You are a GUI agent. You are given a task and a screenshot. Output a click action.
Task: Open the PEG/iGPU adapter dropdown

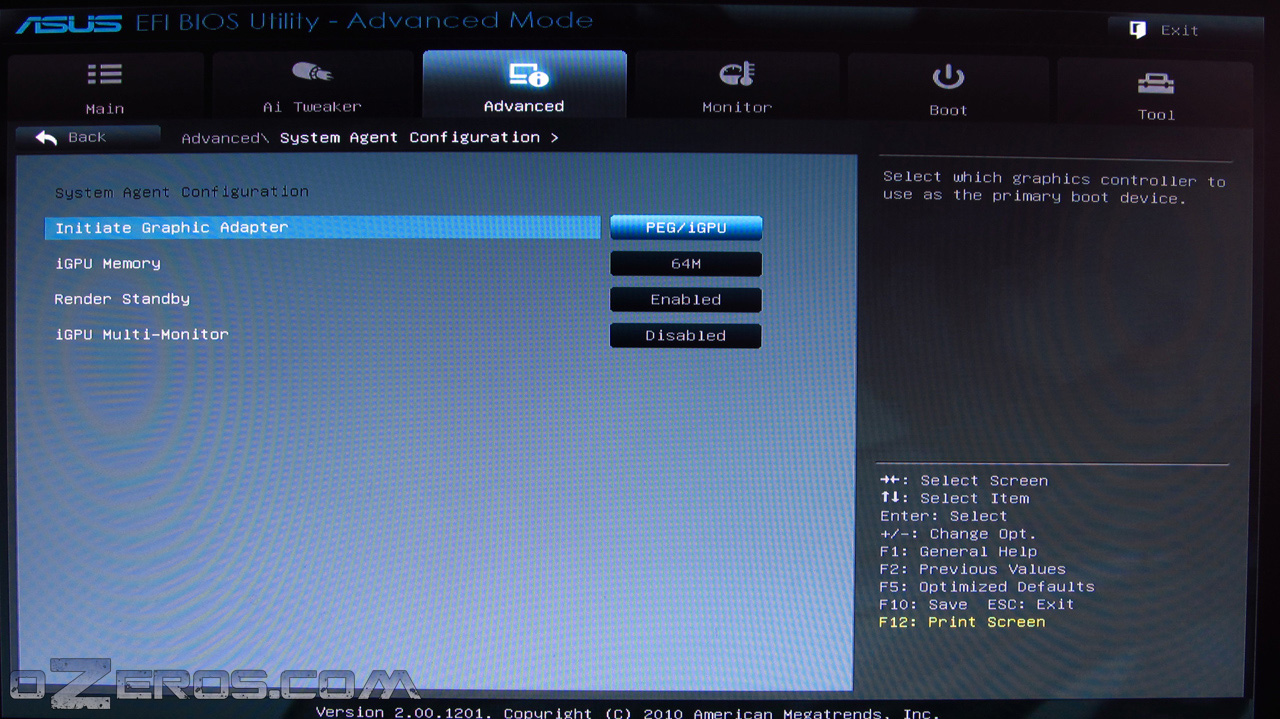click(x=686, y=228)
